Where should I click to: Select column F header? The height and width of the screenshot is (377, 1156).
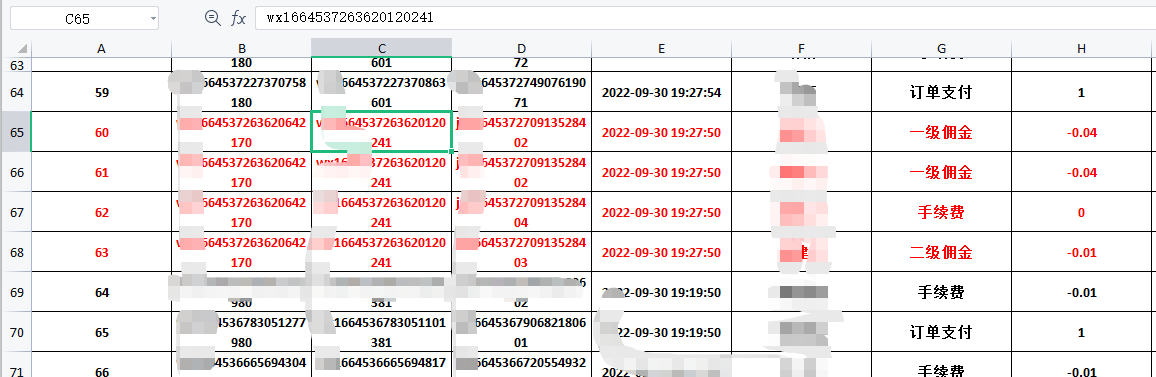click(x=801, y=48)
